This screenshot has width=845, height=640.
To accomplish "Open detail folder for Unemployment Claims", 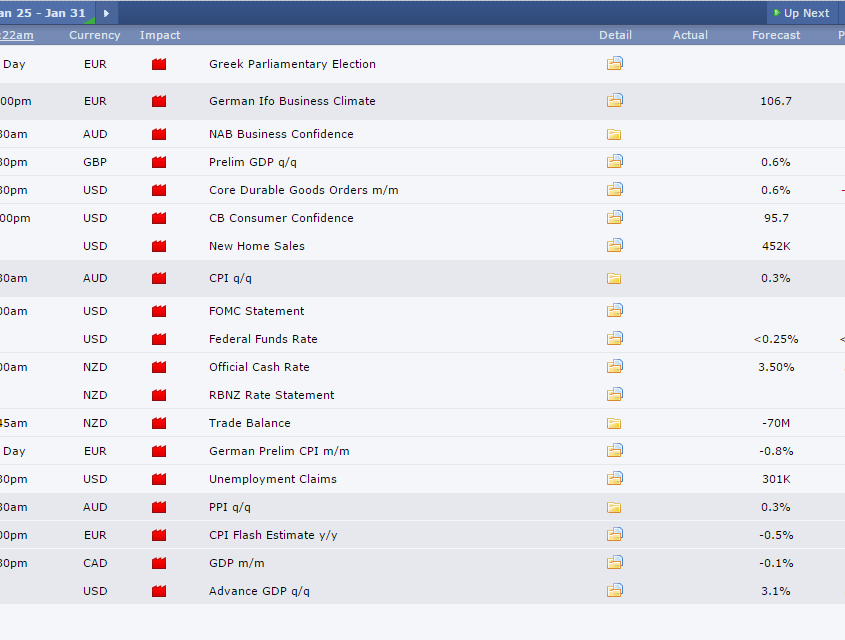I will (614, 479).
